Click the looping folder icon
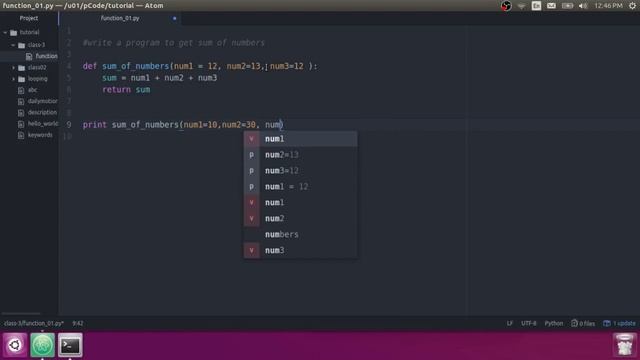Image resolution: width=640 pixels, height=360 pixels. click(22, 79)
